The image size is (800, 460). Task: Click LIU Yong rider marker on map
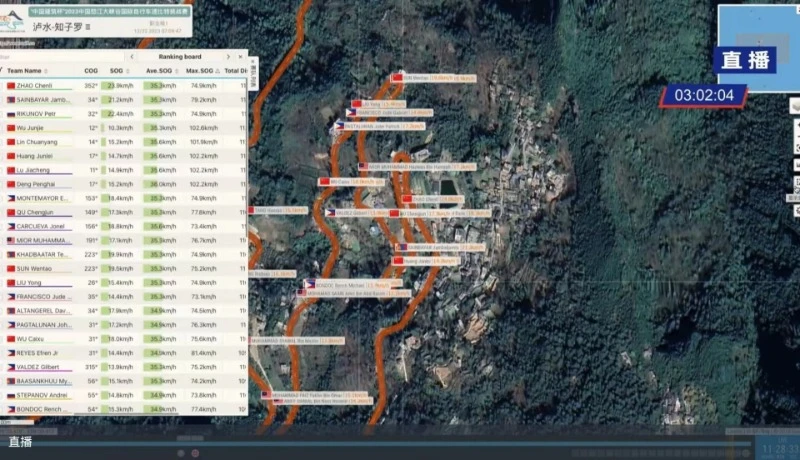(379, 104)
